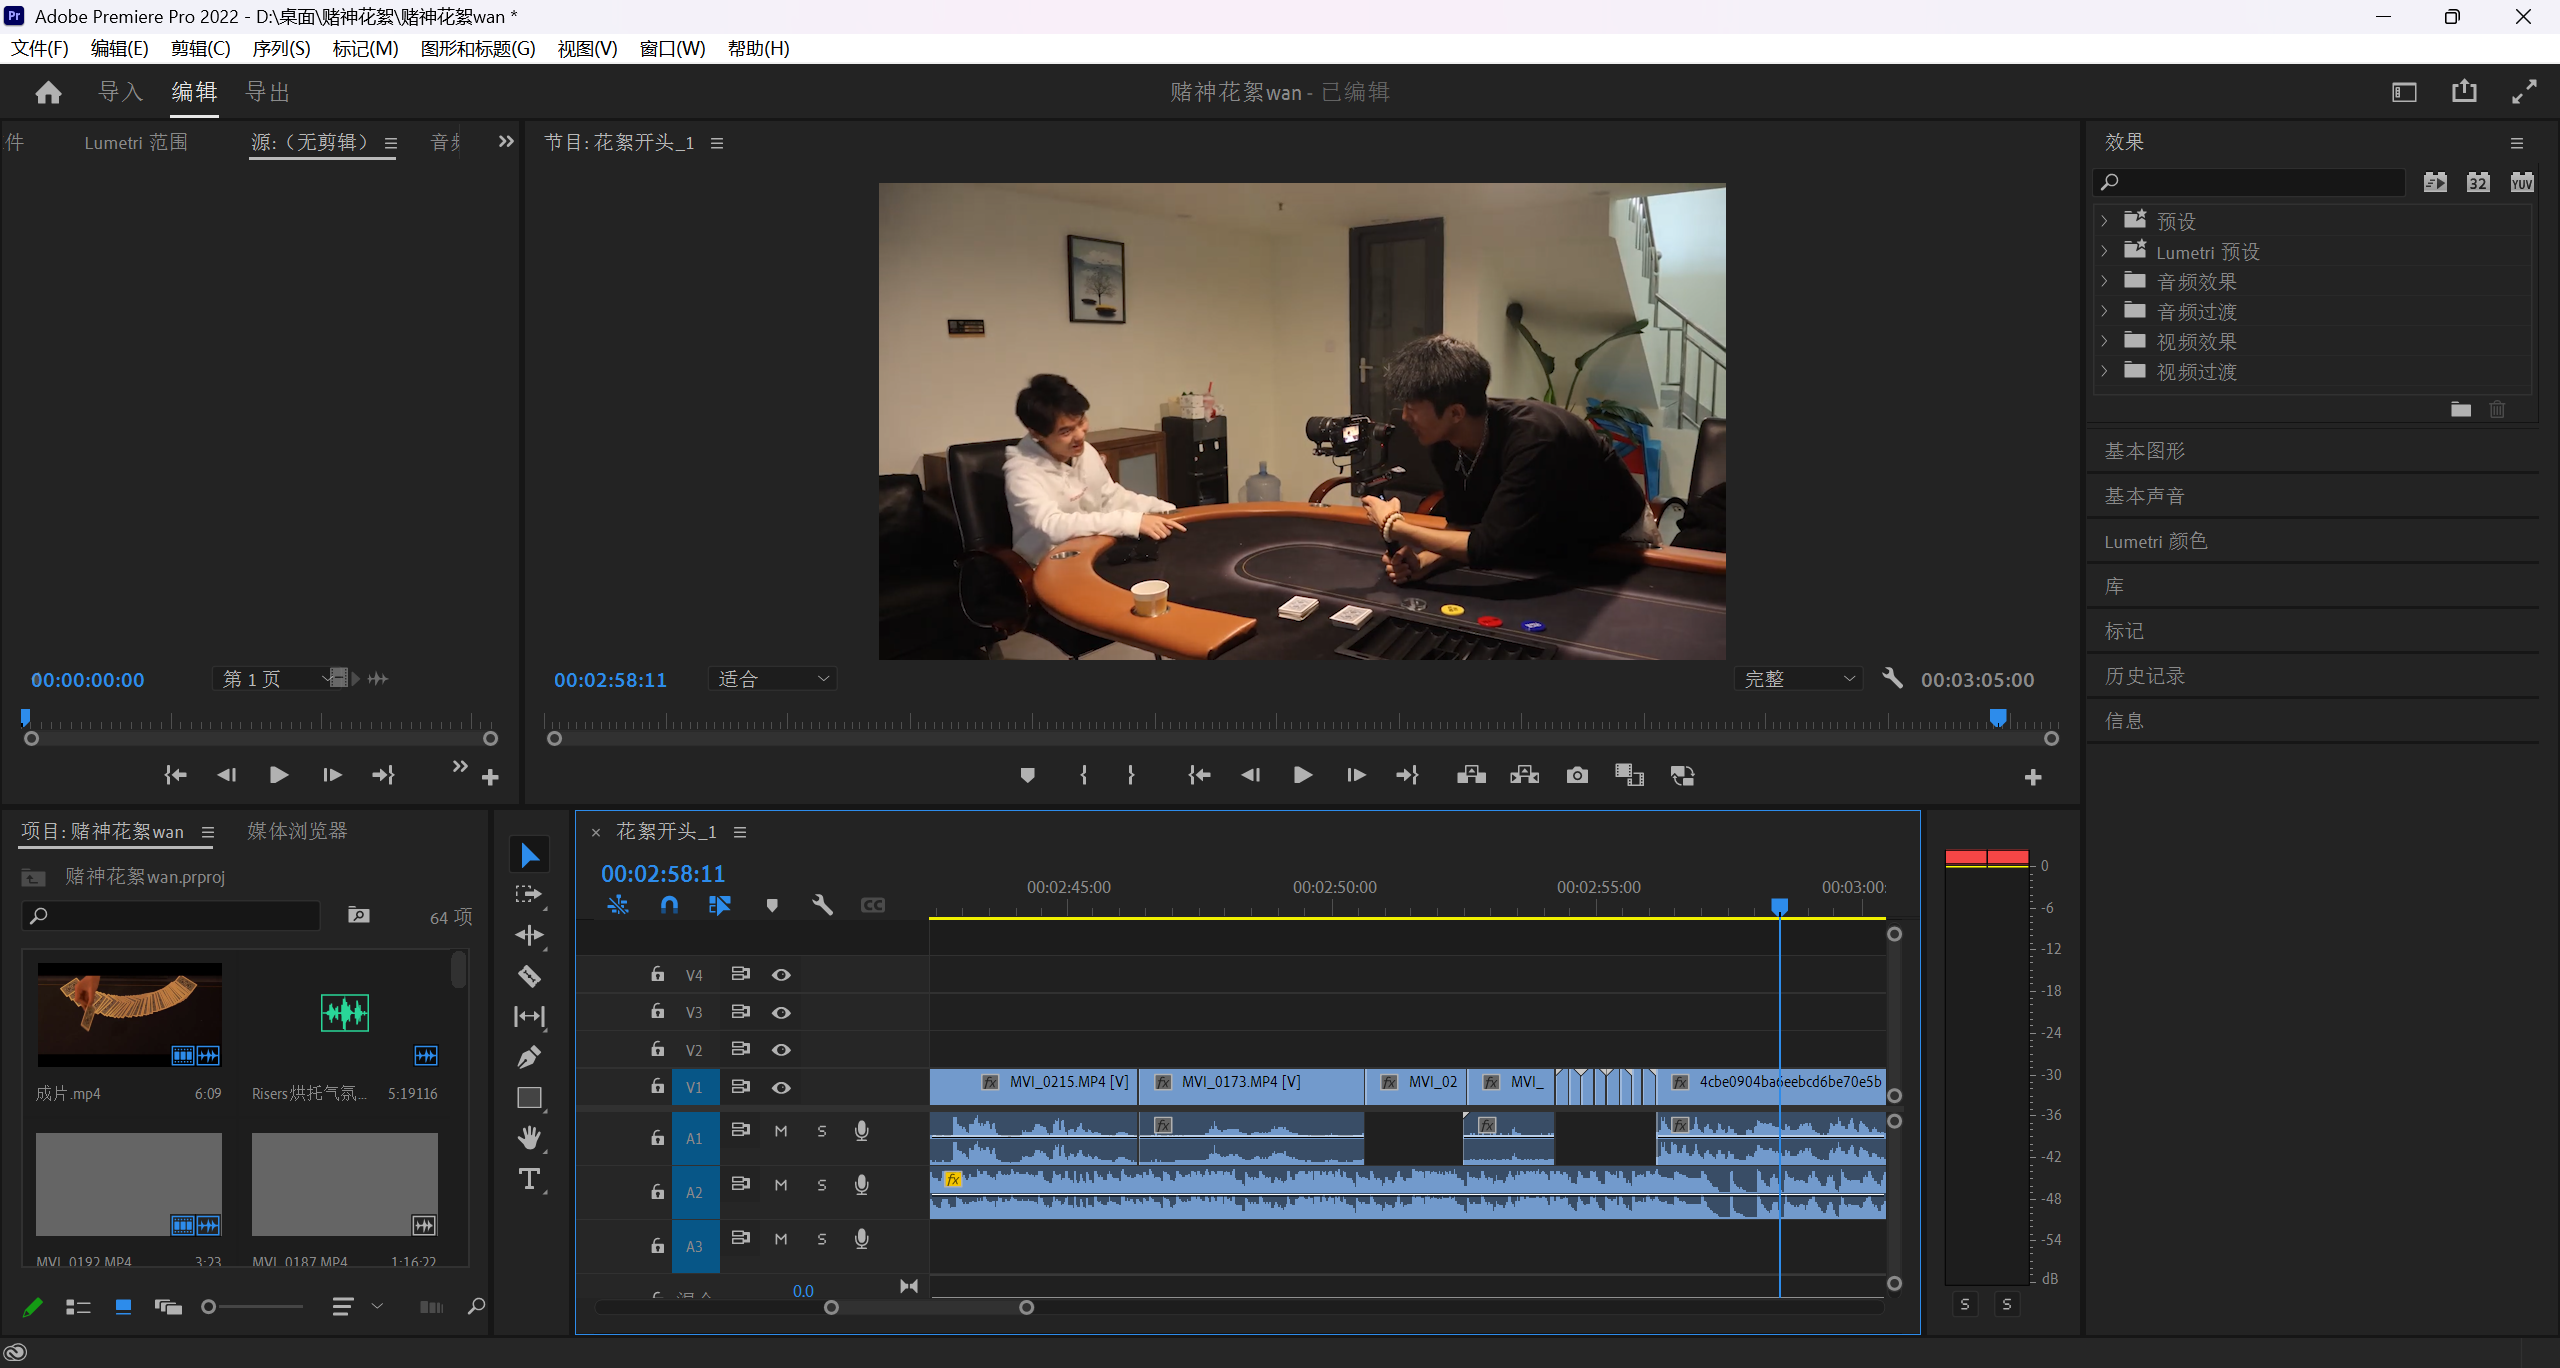
Task: Toggle lock on track V3
Action: click(x=657, y=1011)
